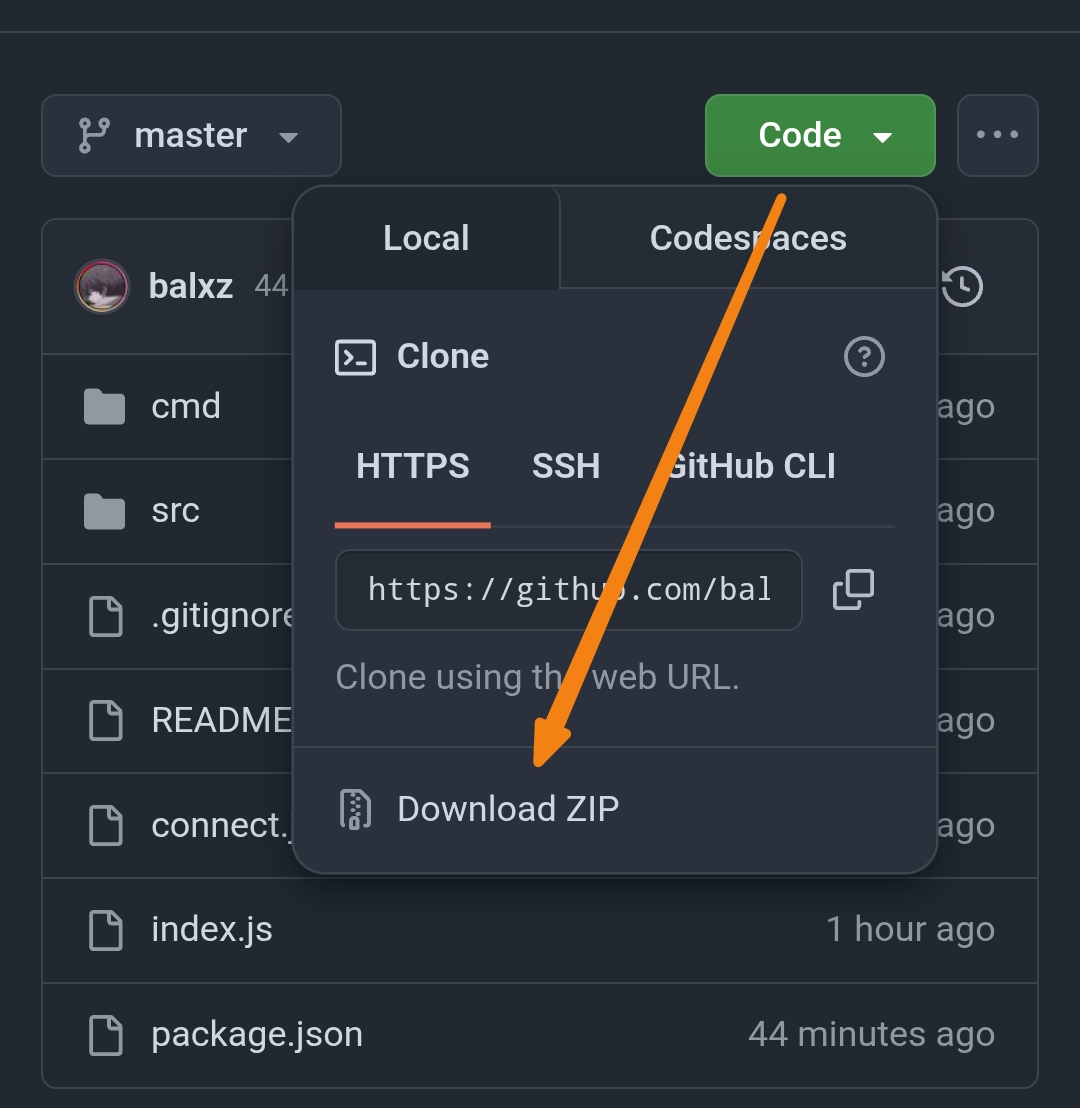The height and width of the screenshot is (1108, 1080).
Task: Select the SSH clone option
Action: 566,466
